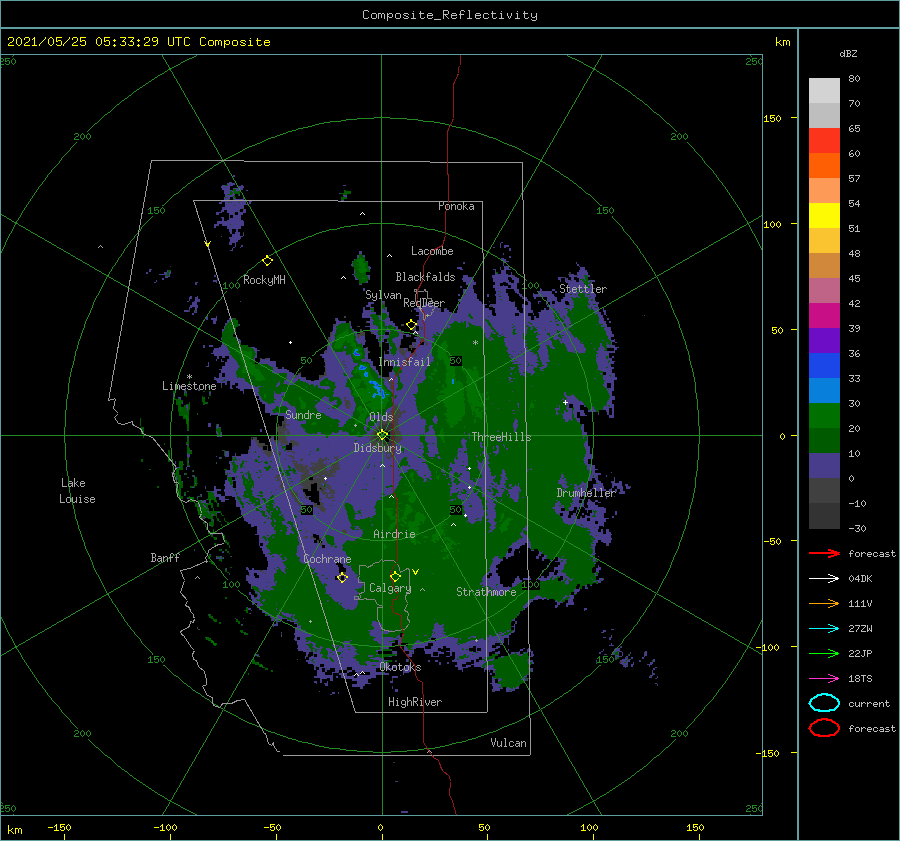Click the Drumheller town label
Image resolution: width=900 pixels, height=841 pixels.
coord(586,493)
